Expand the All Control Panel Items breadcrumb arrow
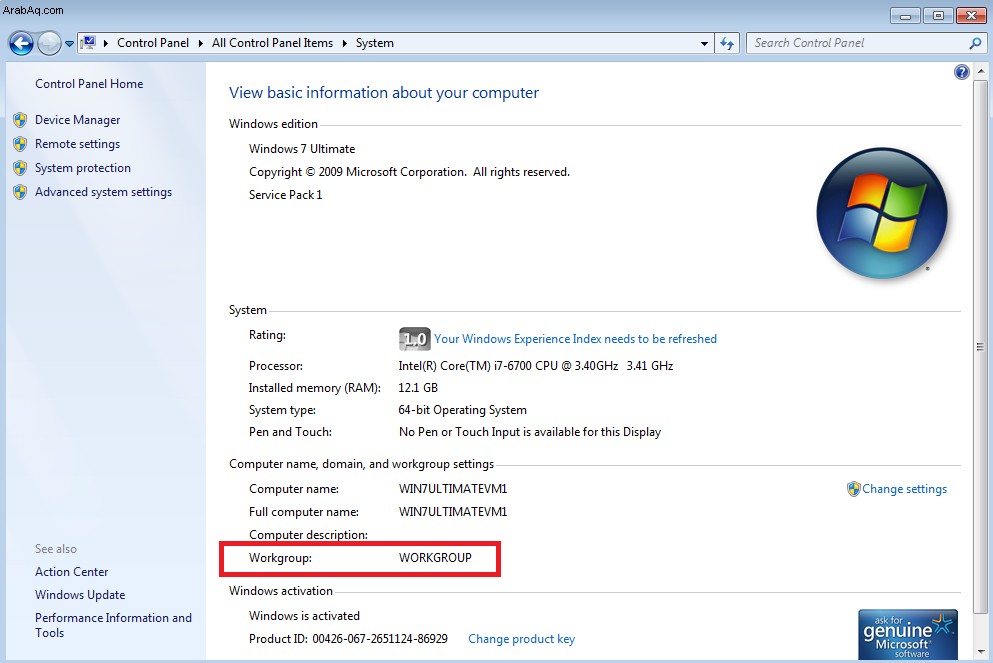993x663 pixels. [345, 43]
